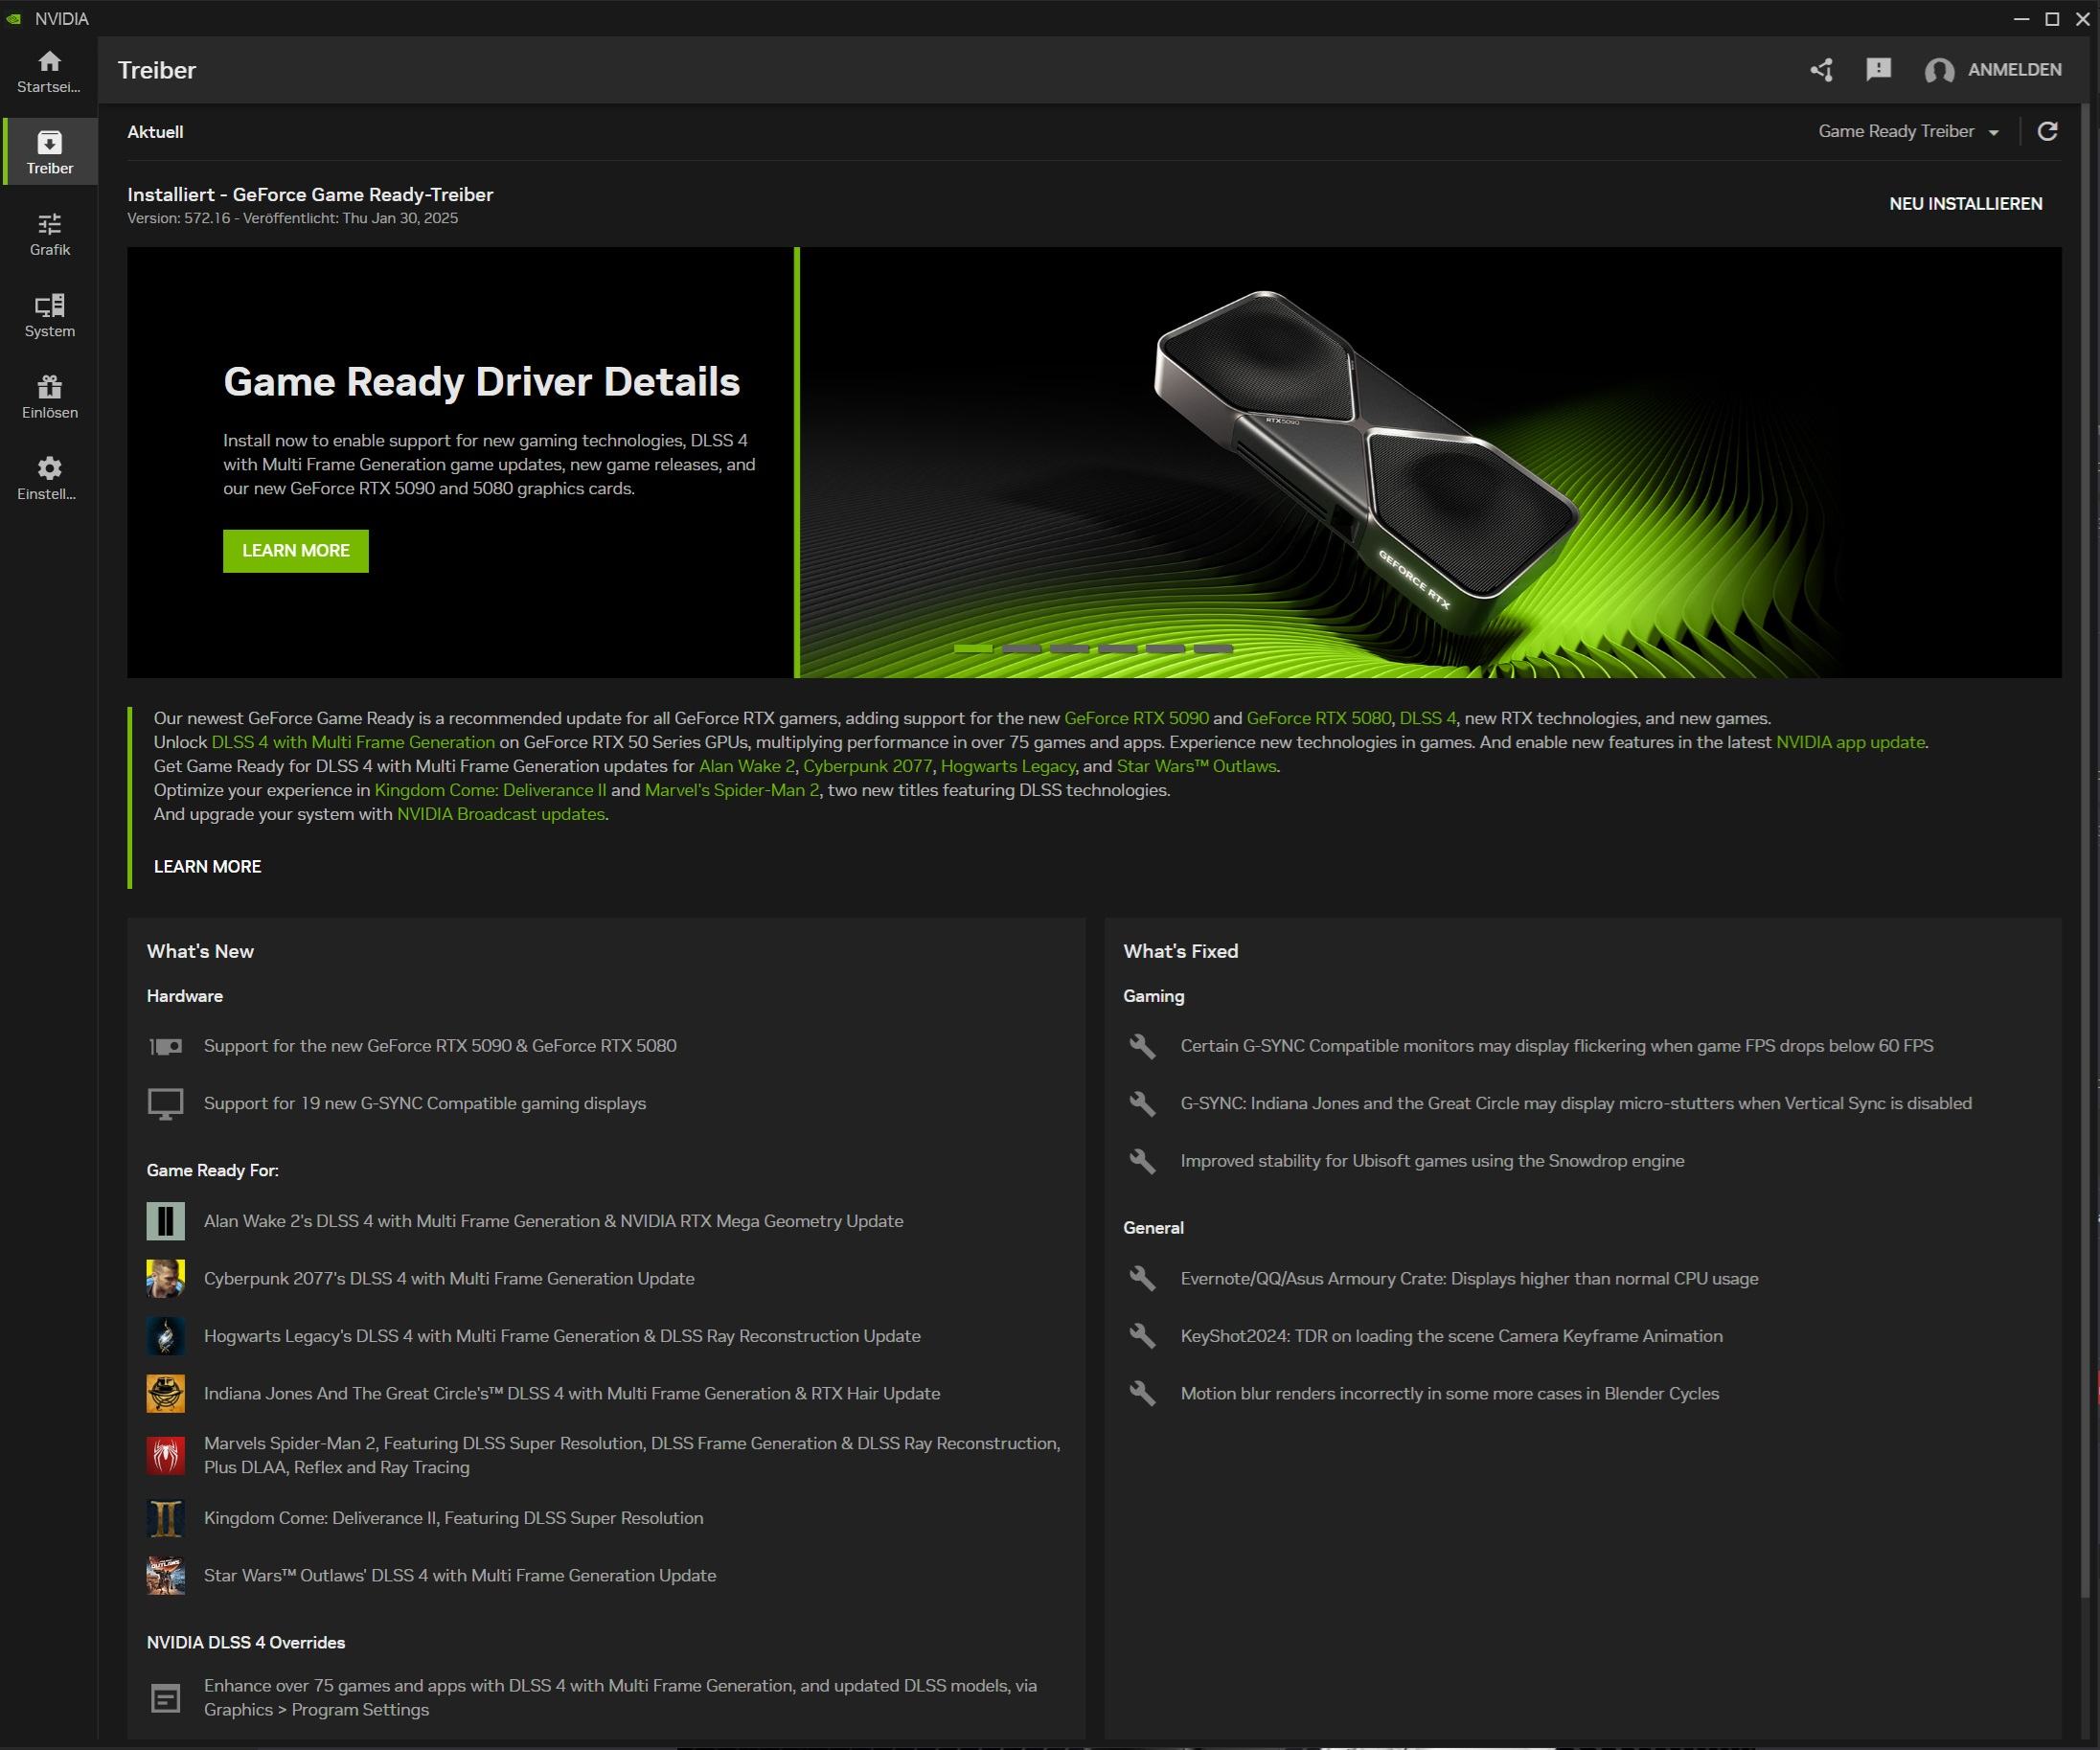Click wrench icon beside Snowdrop engine fix
The image size is (2100, 1750).
1142,1161
